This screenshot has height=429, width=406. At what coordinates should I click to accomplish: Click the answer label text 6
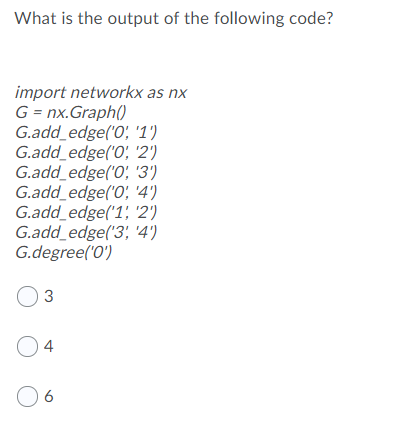pyautogui.click(x=49, y=396)
